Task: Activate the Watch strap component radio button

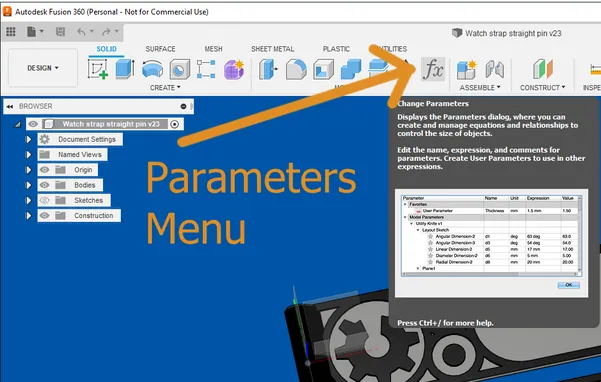Action: (175, 124)
